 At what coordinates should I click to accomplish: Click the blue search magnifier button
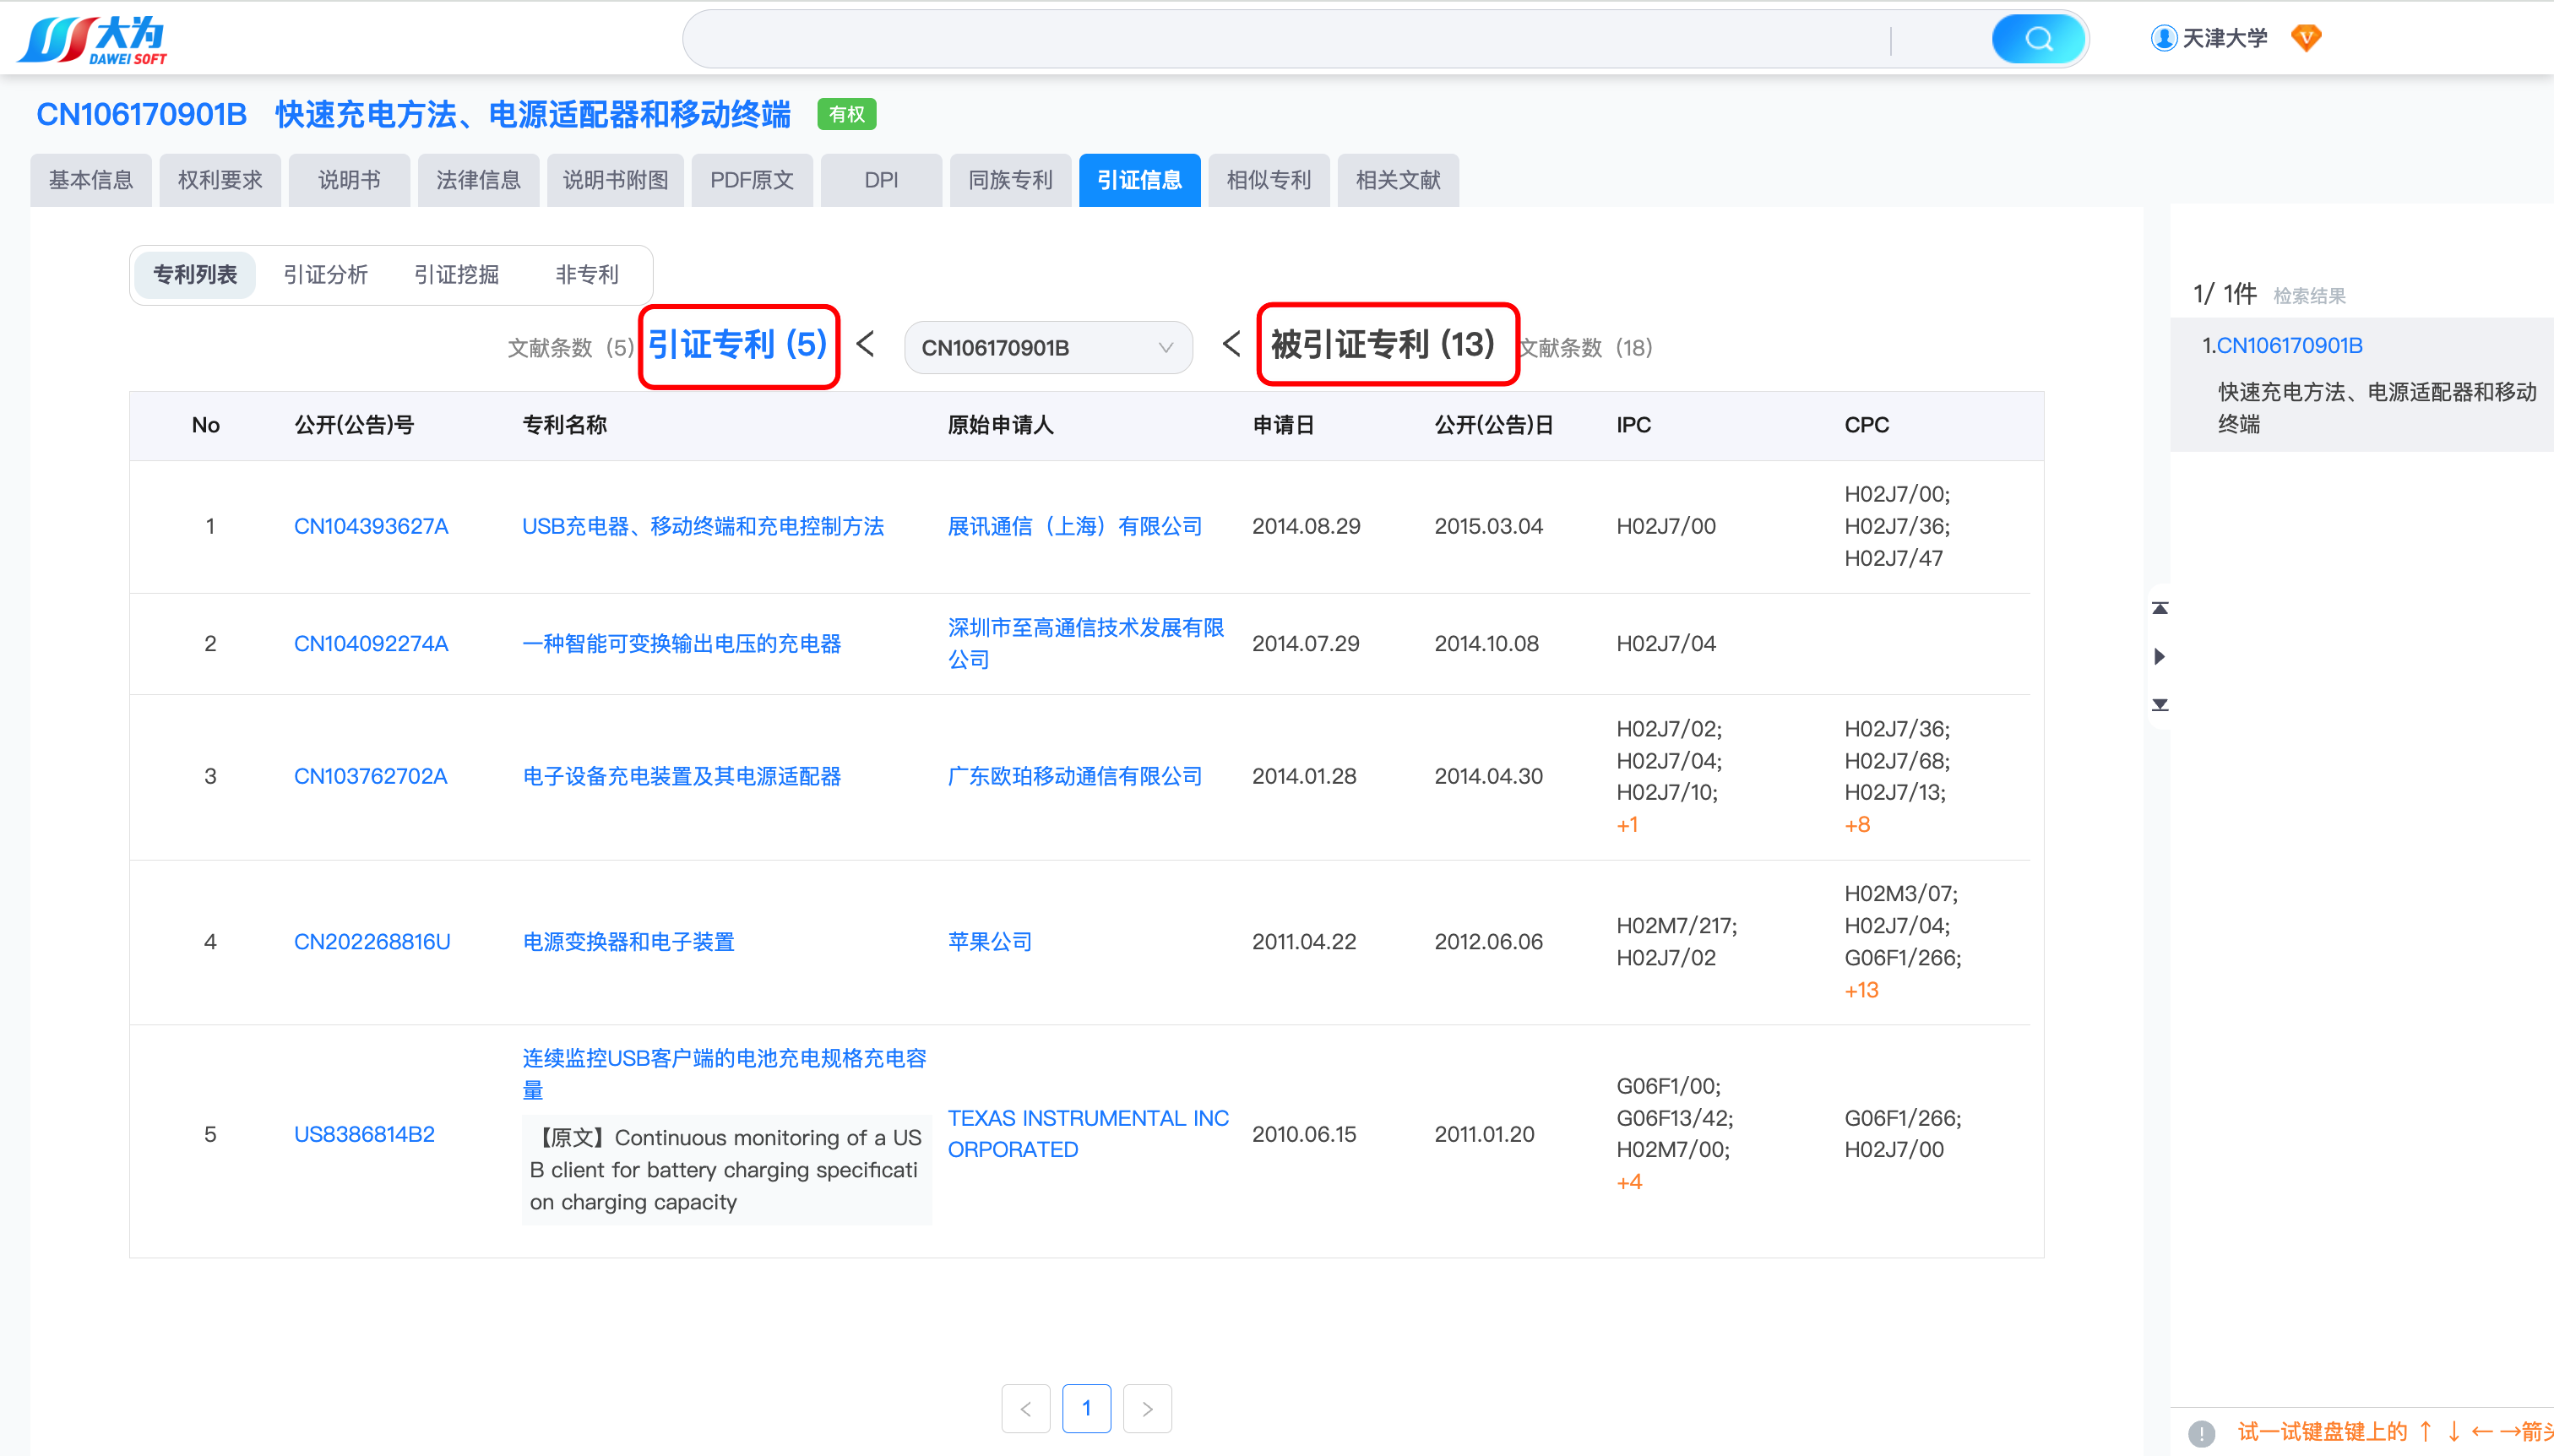tap(2037, 39)
